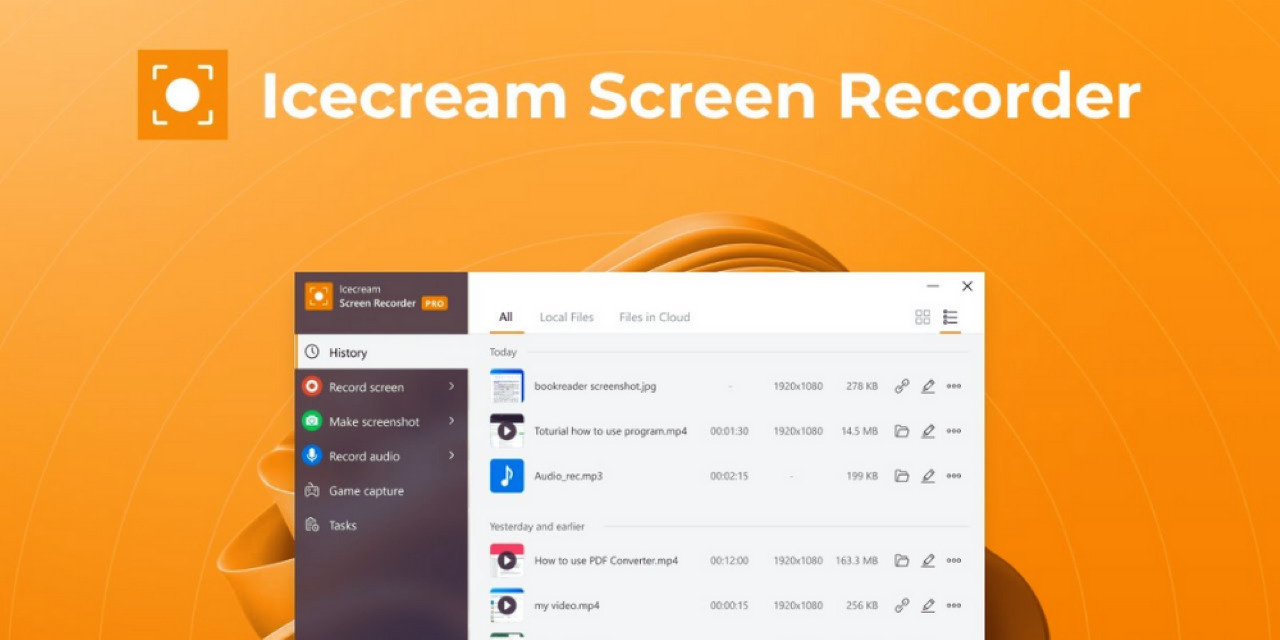The width and height of the screenshot is (1280, 640).
Task: Click the PRO badge in the header
Action: coord(434,303)
